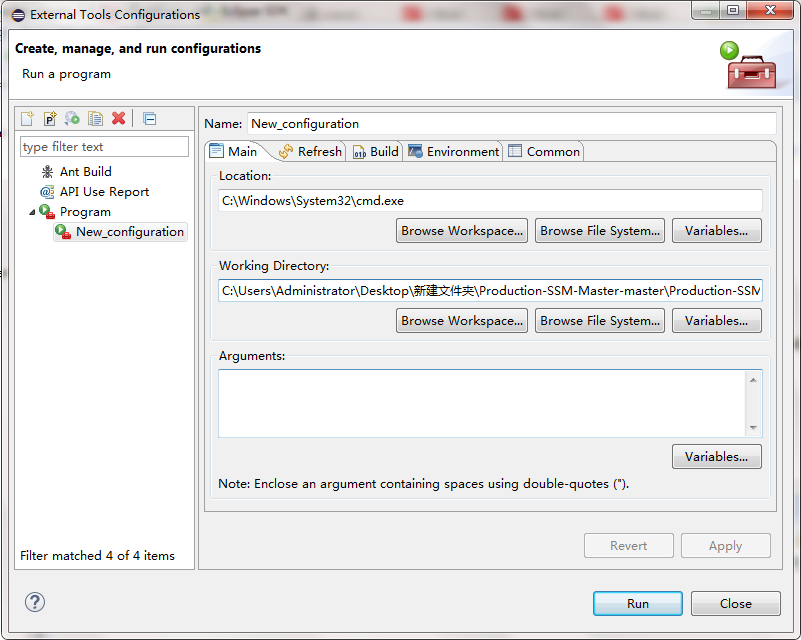801x640 pixels.
Task: Click inside the Arguments text area
Action: 482,404
